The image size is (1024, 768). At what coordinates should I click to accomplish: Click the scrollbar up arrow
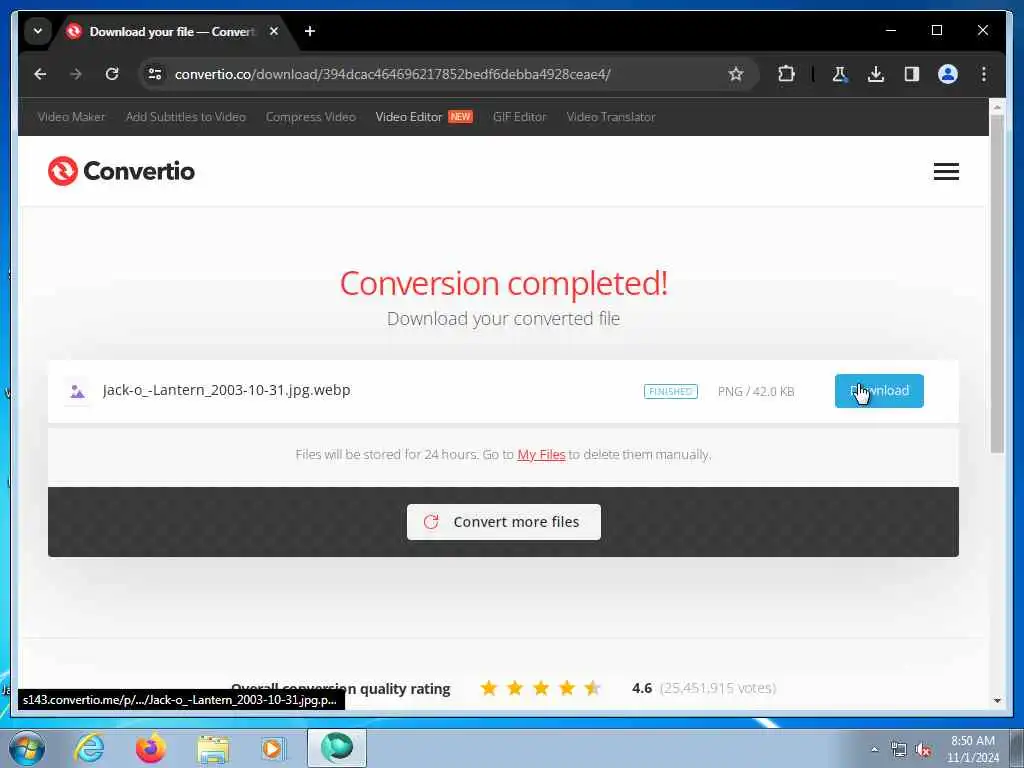click(x=997, y=106)
